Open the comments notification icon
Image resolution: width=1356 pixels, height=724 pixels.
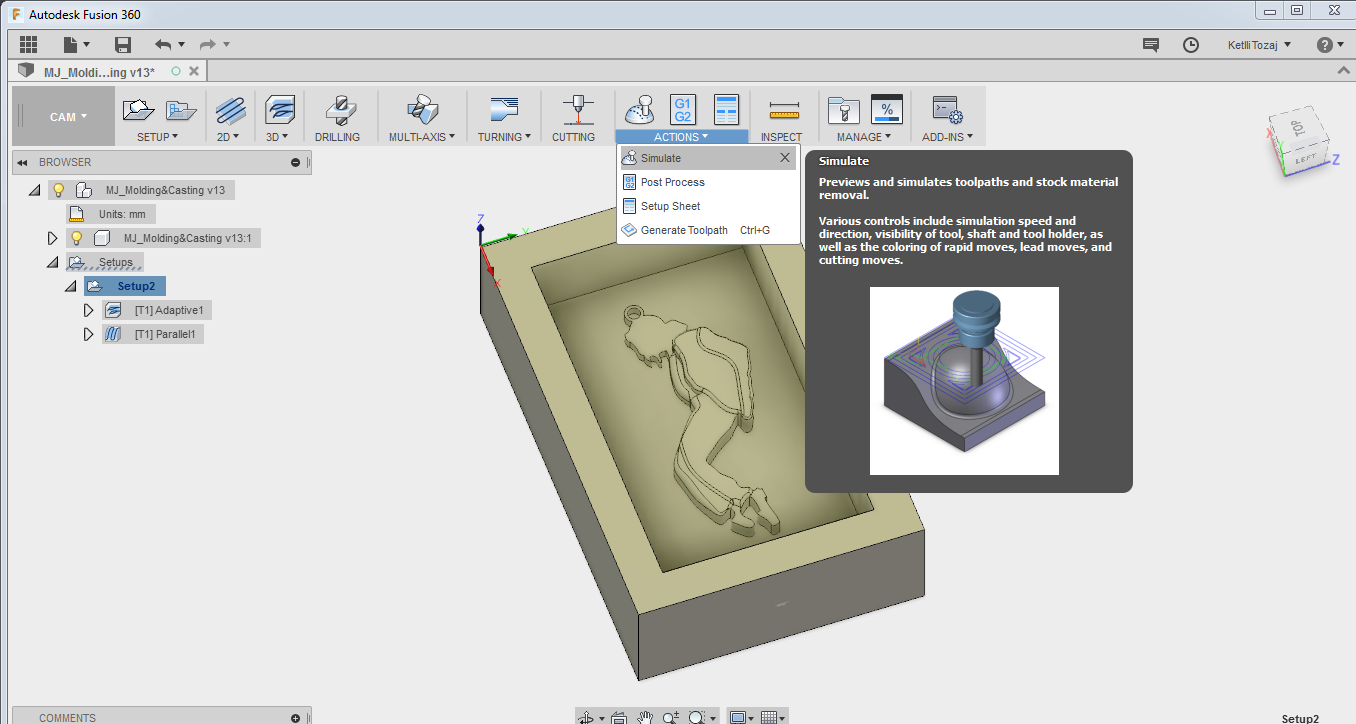[1151, 44]
